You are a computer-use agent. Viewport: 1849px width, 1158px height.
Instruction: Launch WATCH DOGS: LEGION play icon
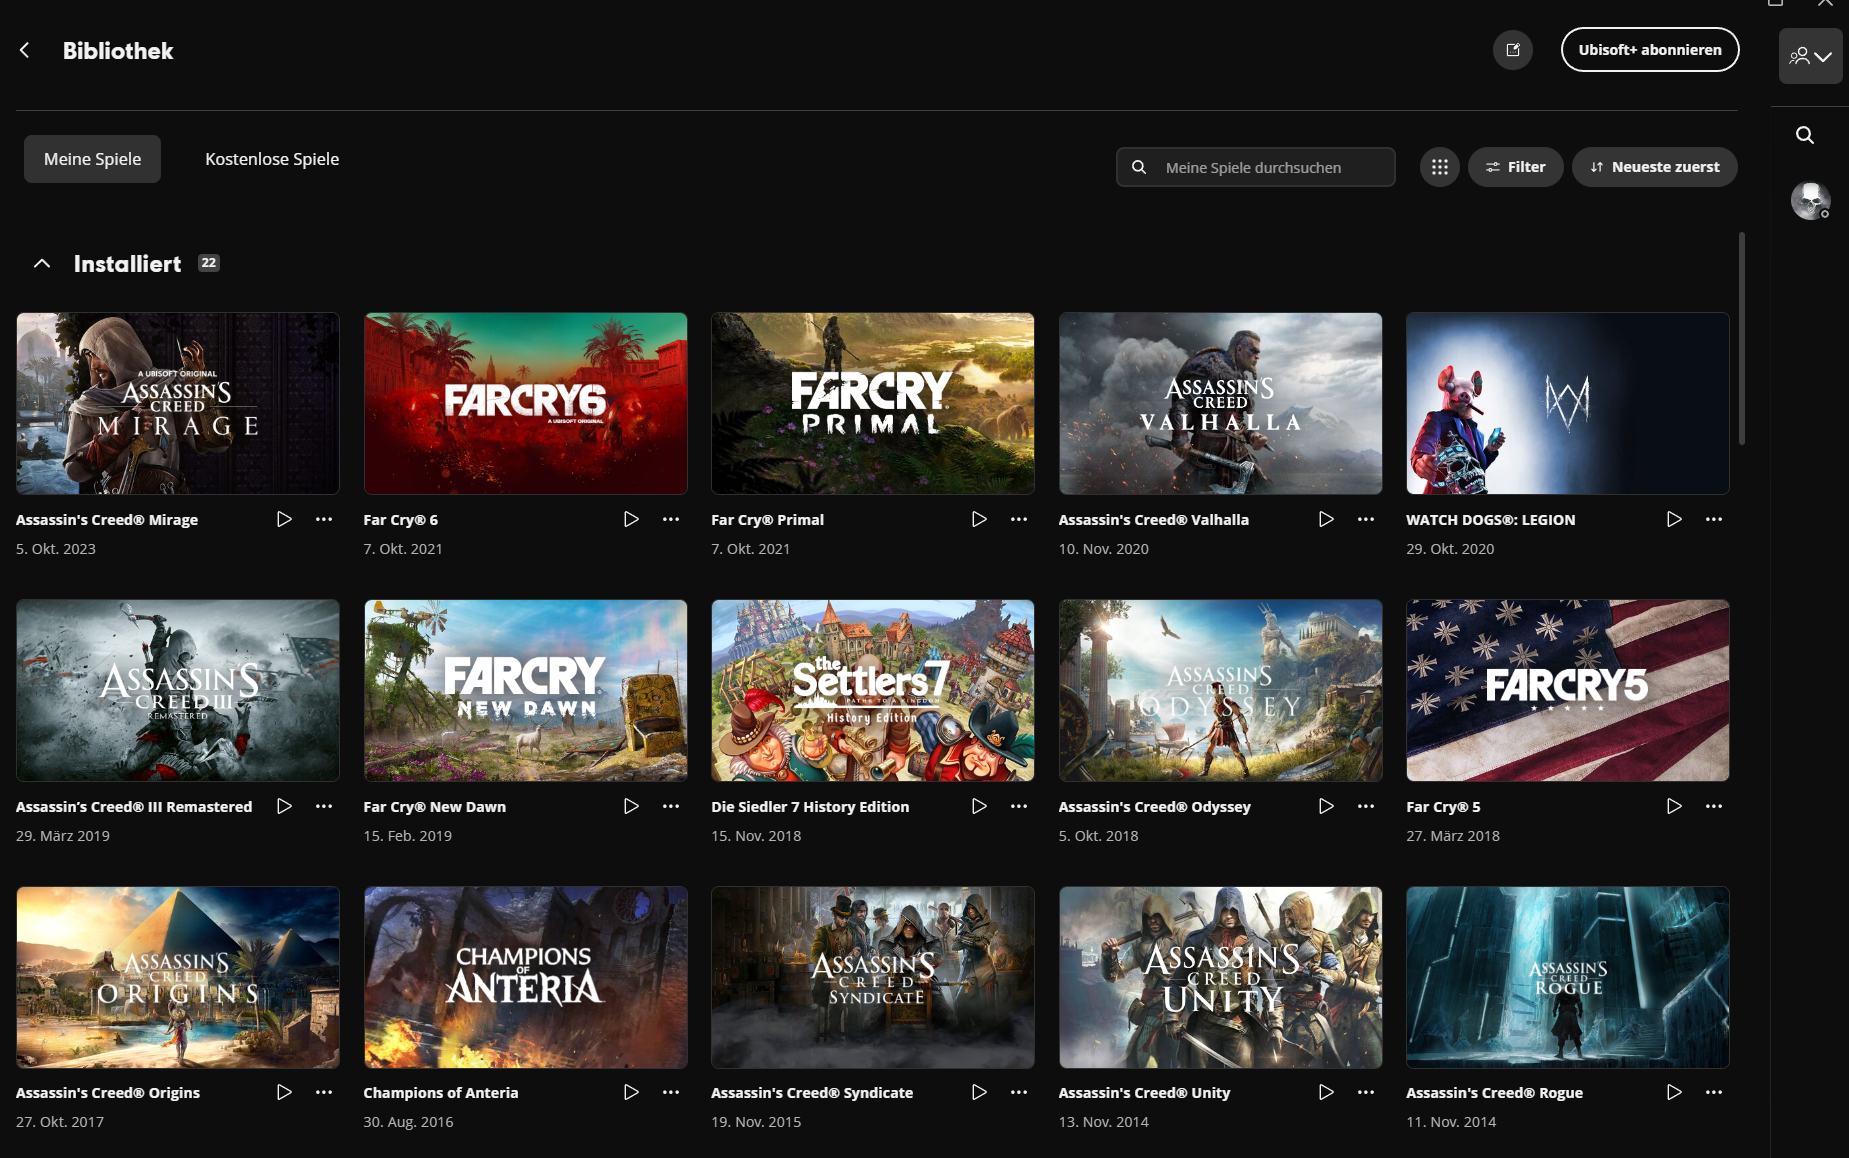1674,519
